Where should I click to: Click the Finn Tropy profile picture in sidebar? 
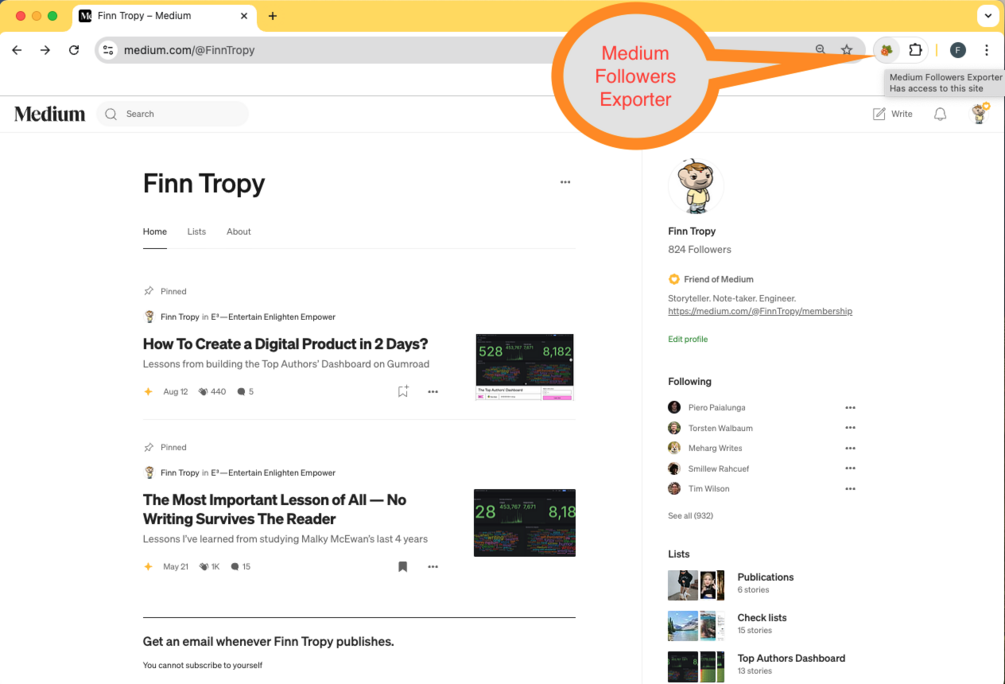tap(695, 186)
